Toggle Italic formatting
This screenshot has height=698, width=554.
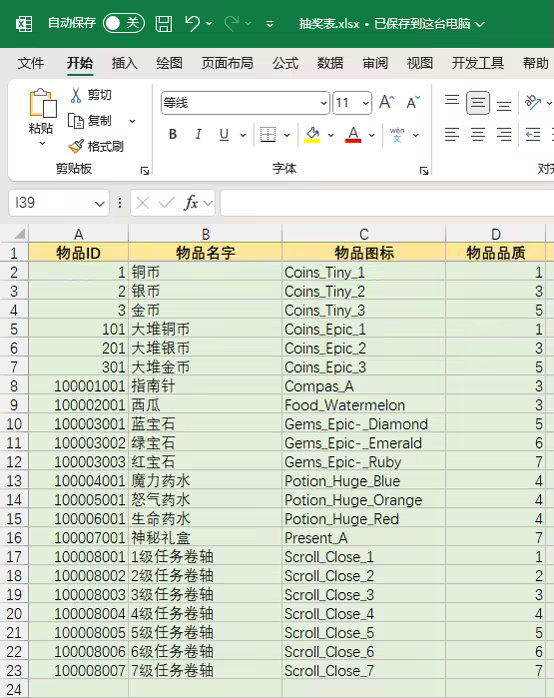198,134
